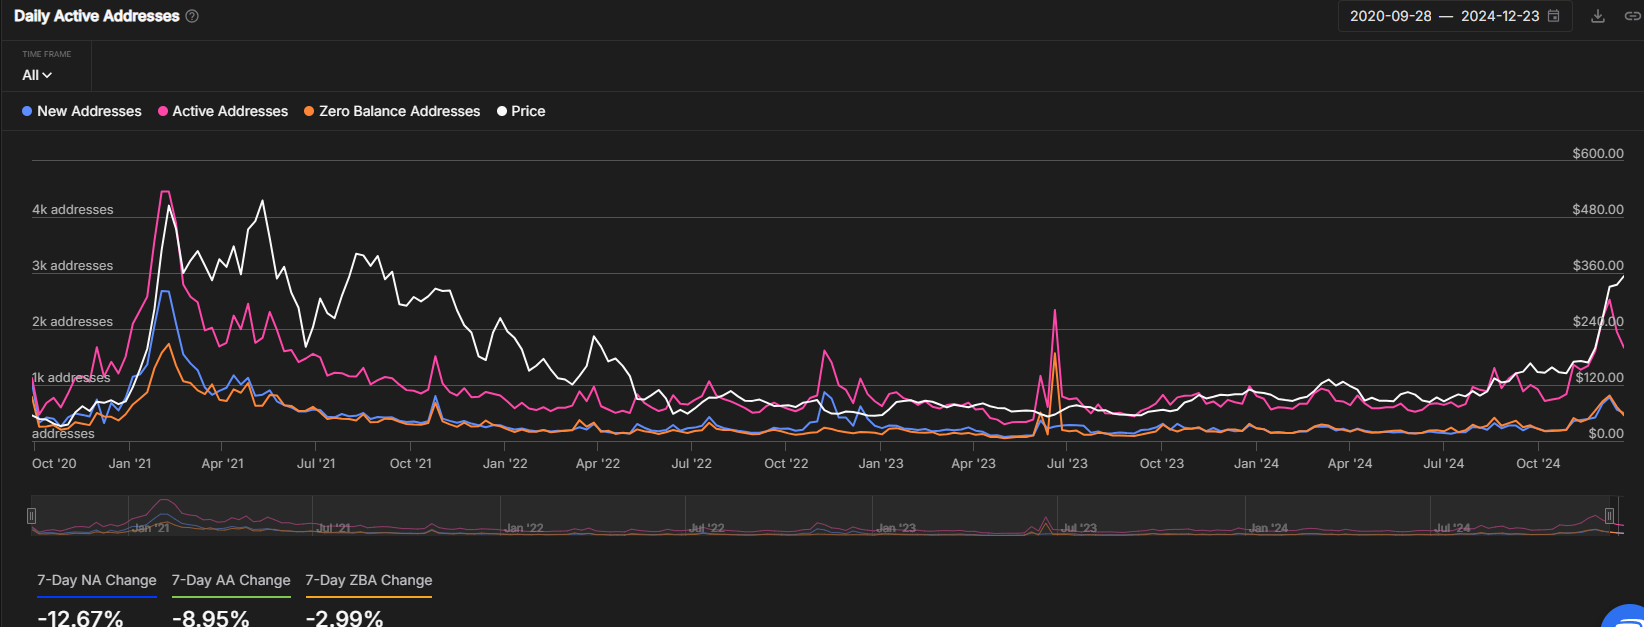
Task: Select the 7-Day AA Change tab
Action: tap(231, 582)
